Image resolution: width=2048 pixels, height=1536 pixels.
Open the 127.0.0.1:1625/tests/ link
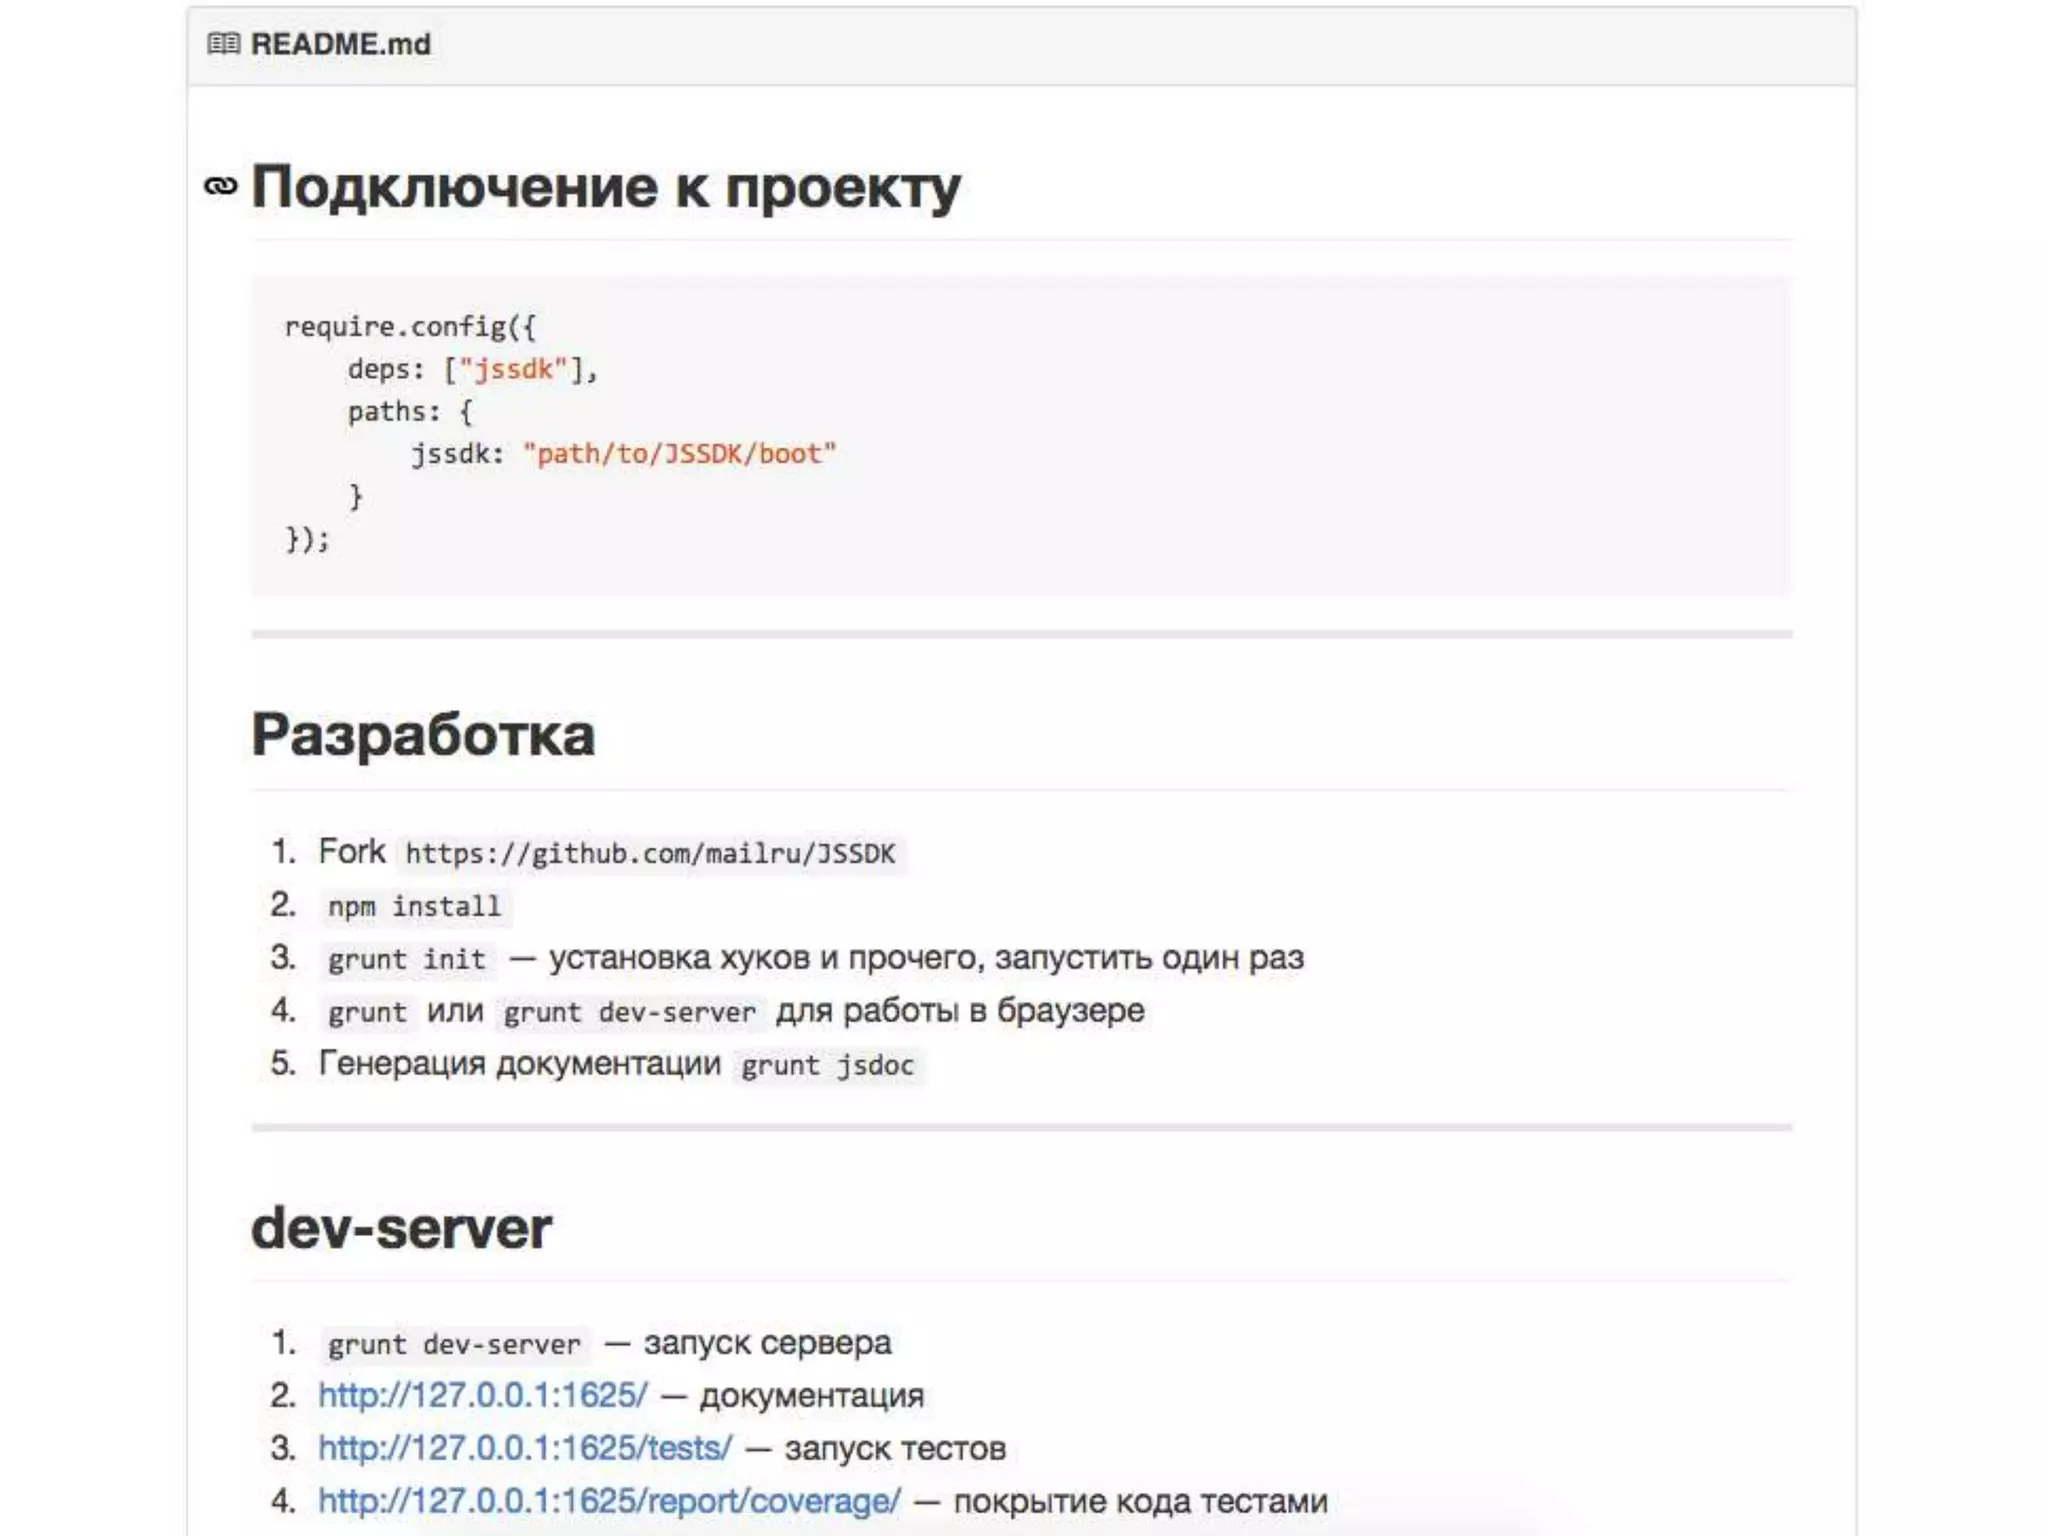click(524, 1448)
